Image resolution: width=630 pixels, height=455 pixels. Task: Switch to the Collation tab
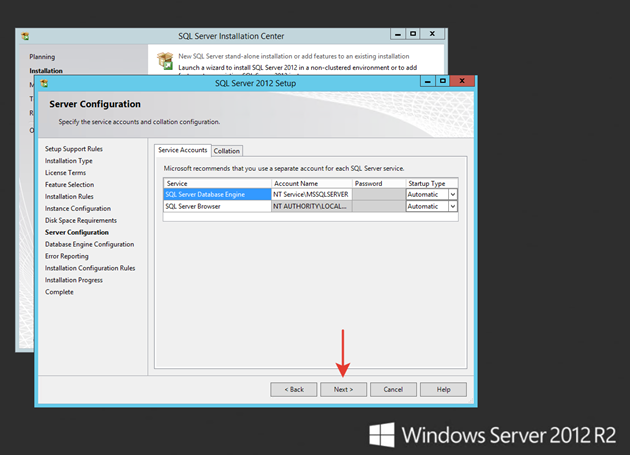tap(227, 151)
